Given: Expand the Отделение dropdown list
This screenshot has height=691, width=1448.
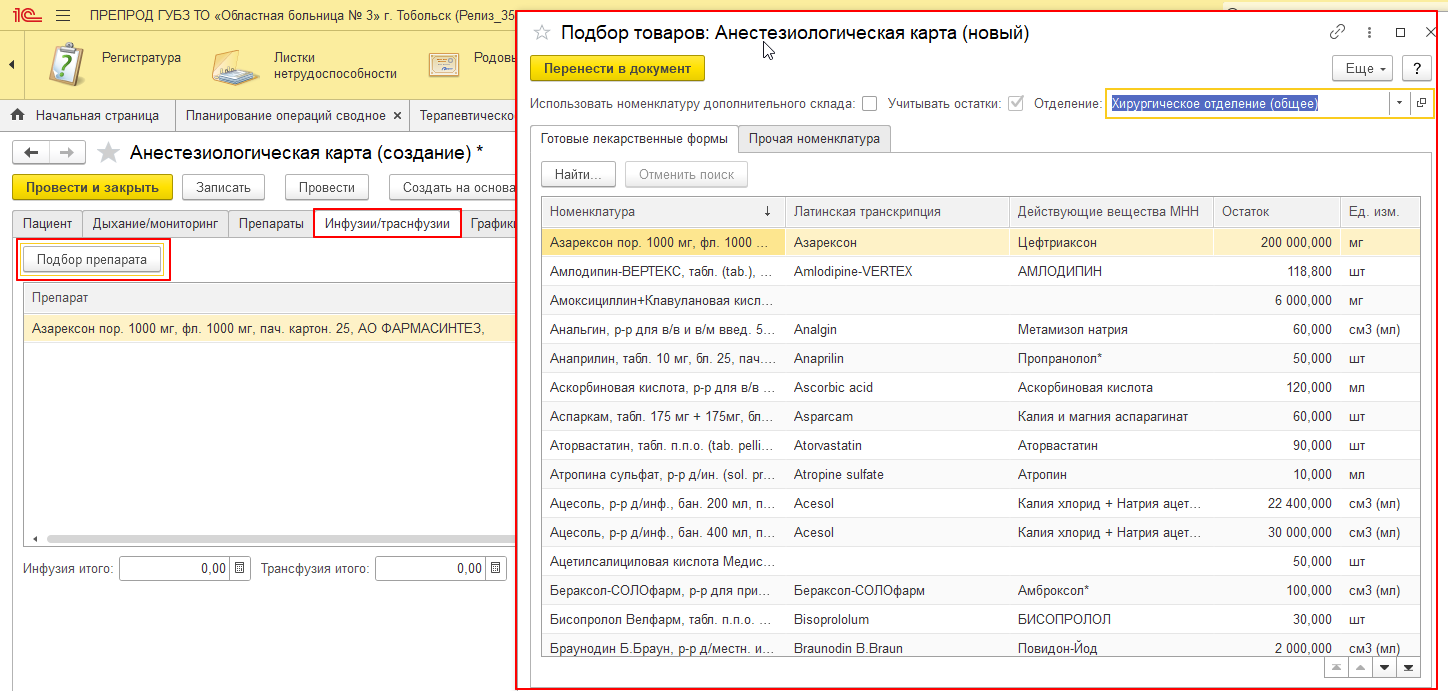Looking at the screenshot, I should click(x=1399, y=104).
